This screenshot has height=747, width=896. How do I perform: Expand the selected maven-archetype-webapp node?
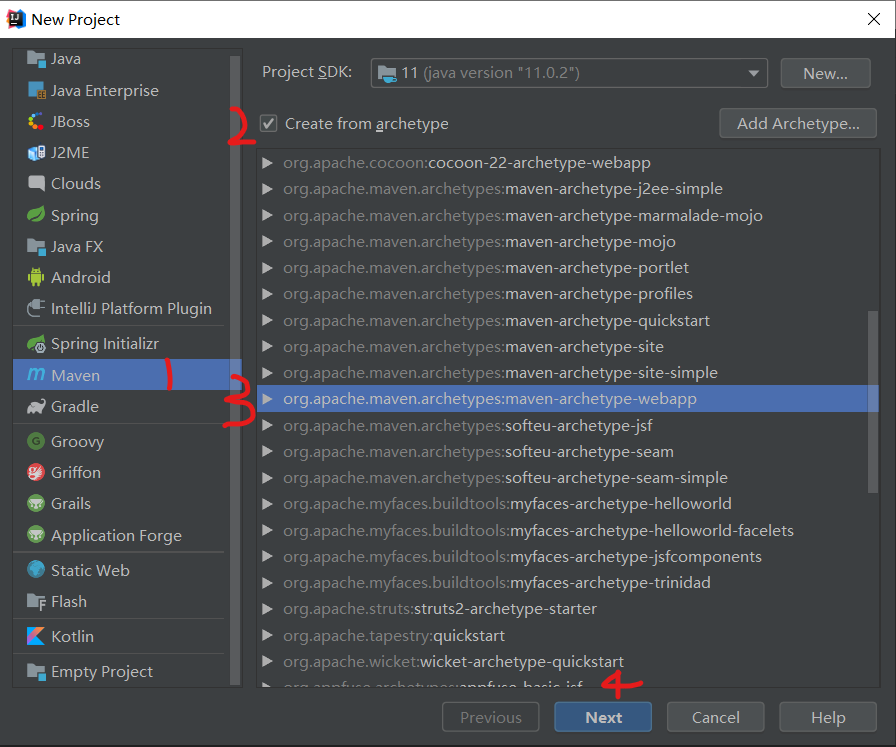tap(267, 399)
